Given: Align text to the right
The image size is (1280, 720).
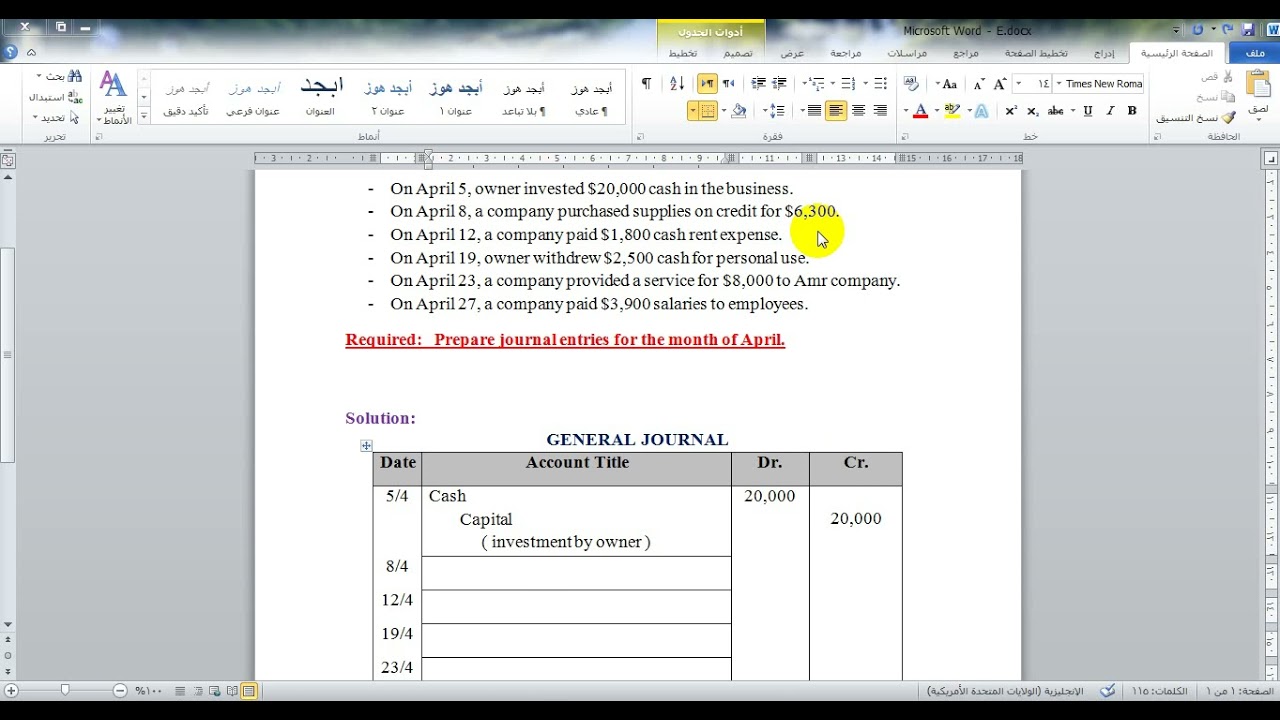Looking at the screenshot, I should pos(880,111).
